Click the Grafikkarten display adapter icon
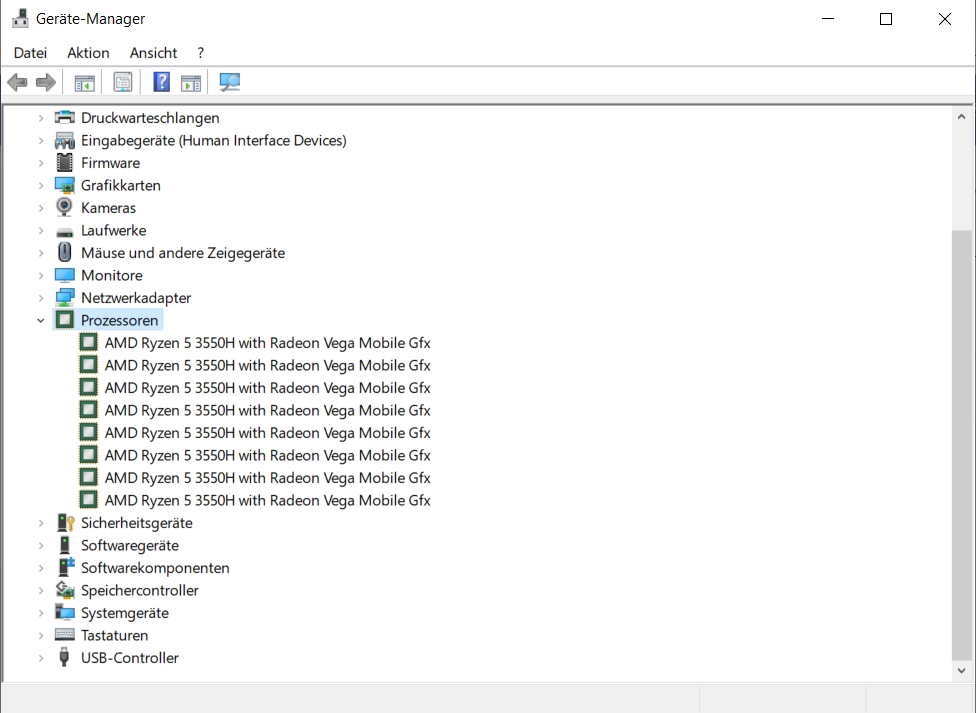This screenshot has width=976, height=713. tap(65, 185)
